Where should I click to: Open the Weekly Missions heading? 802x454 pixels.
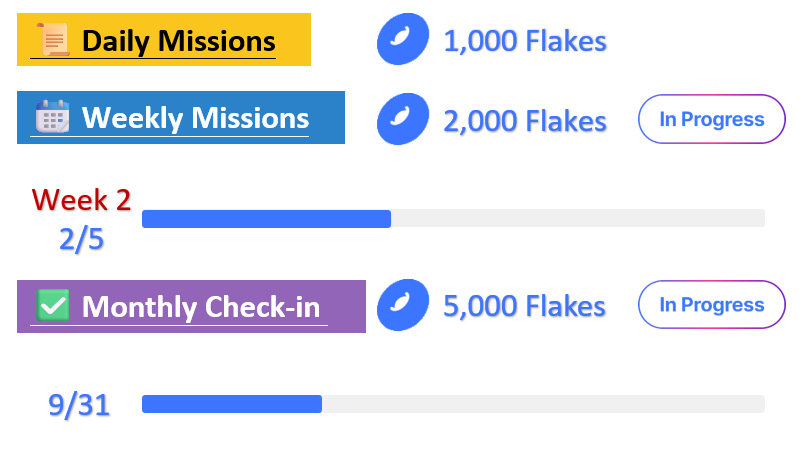tap(195, 118)
